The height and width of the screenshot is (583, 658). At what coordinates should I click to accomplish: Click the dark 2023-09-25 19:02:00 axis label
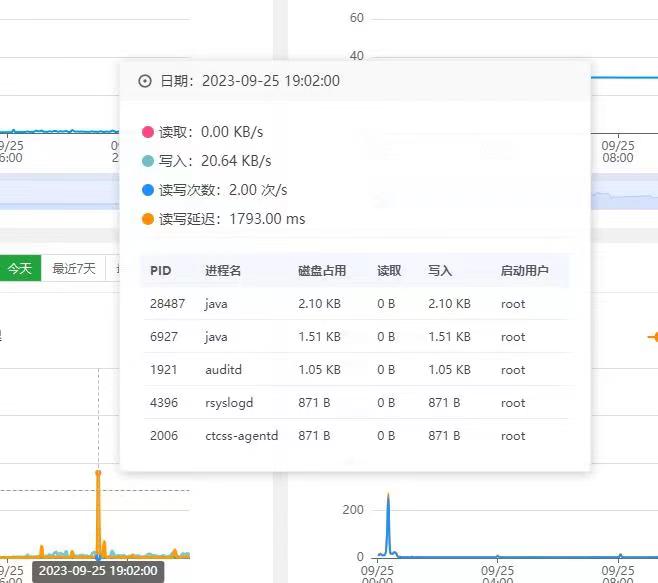[x=98, y=571]
